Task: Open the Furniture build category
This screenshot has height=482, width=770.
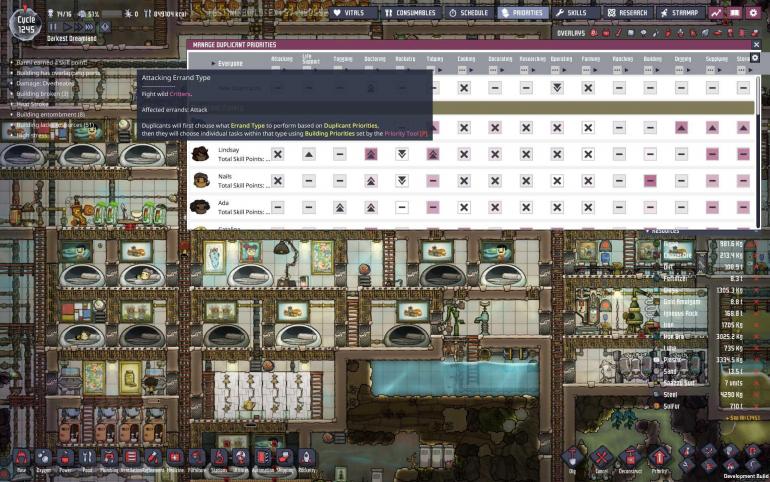Action: pos(196,458)
